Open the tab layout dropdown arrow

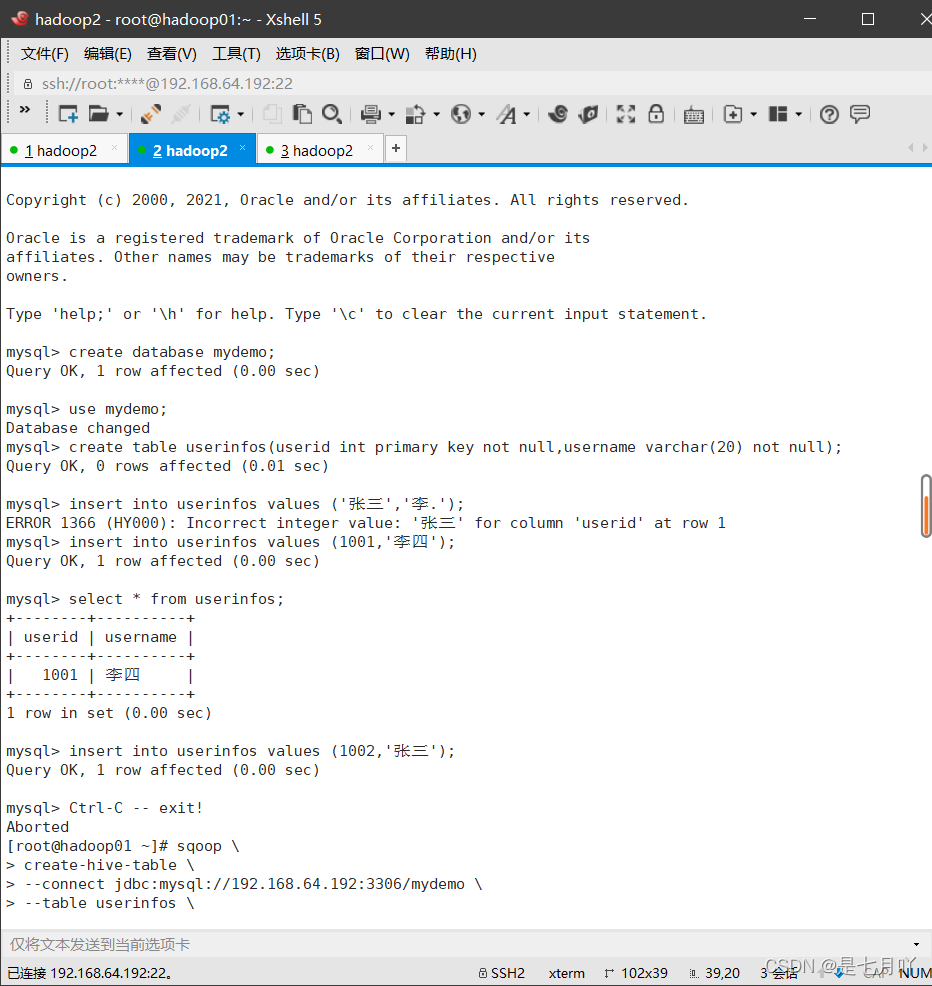[799, 115]
